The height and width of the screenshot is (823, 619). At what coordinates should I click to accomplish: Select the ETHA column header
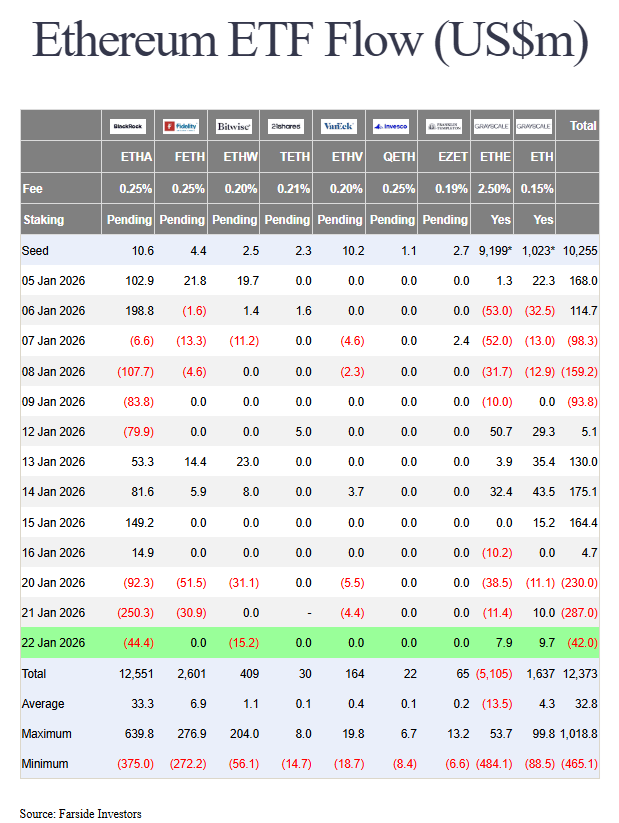point(135,157)
